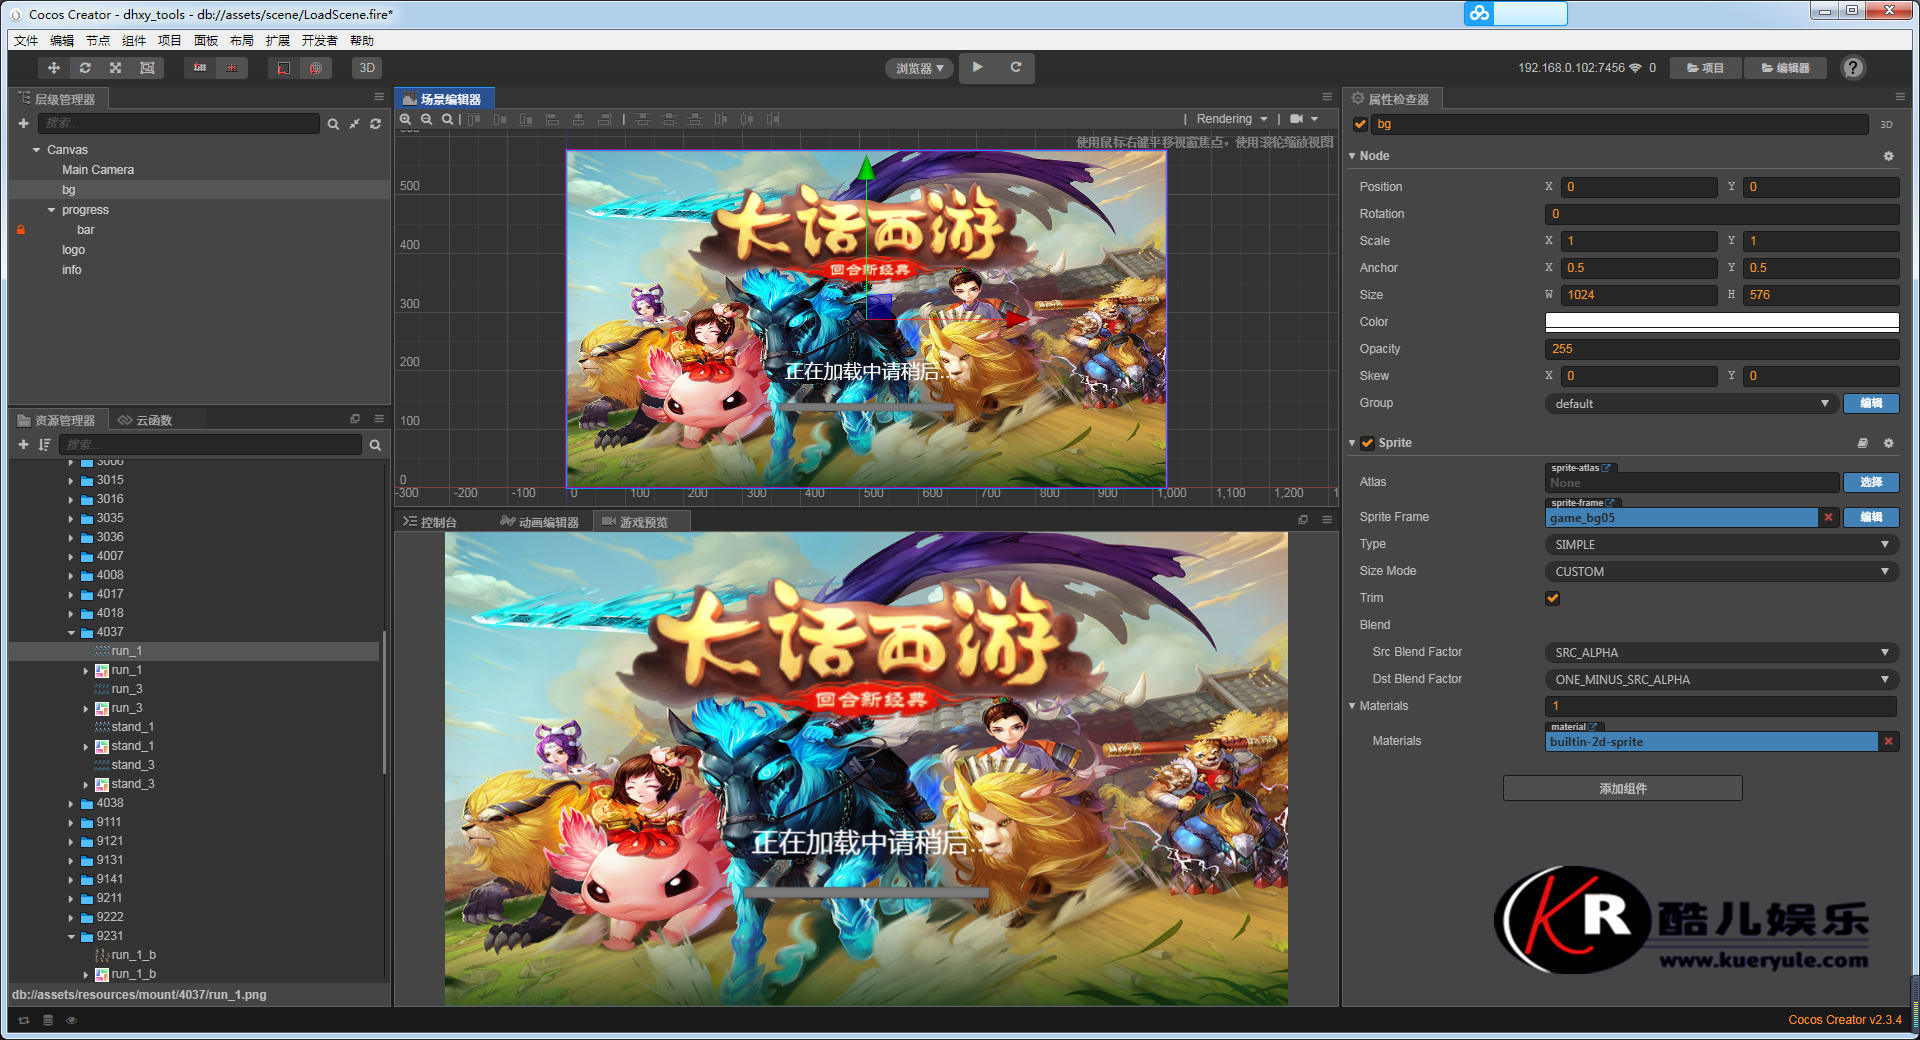Image resolution: width=1920 pixels, height=1040 pixels.
Task: Toggle the bg node active checkbox
Action: 1360,124
